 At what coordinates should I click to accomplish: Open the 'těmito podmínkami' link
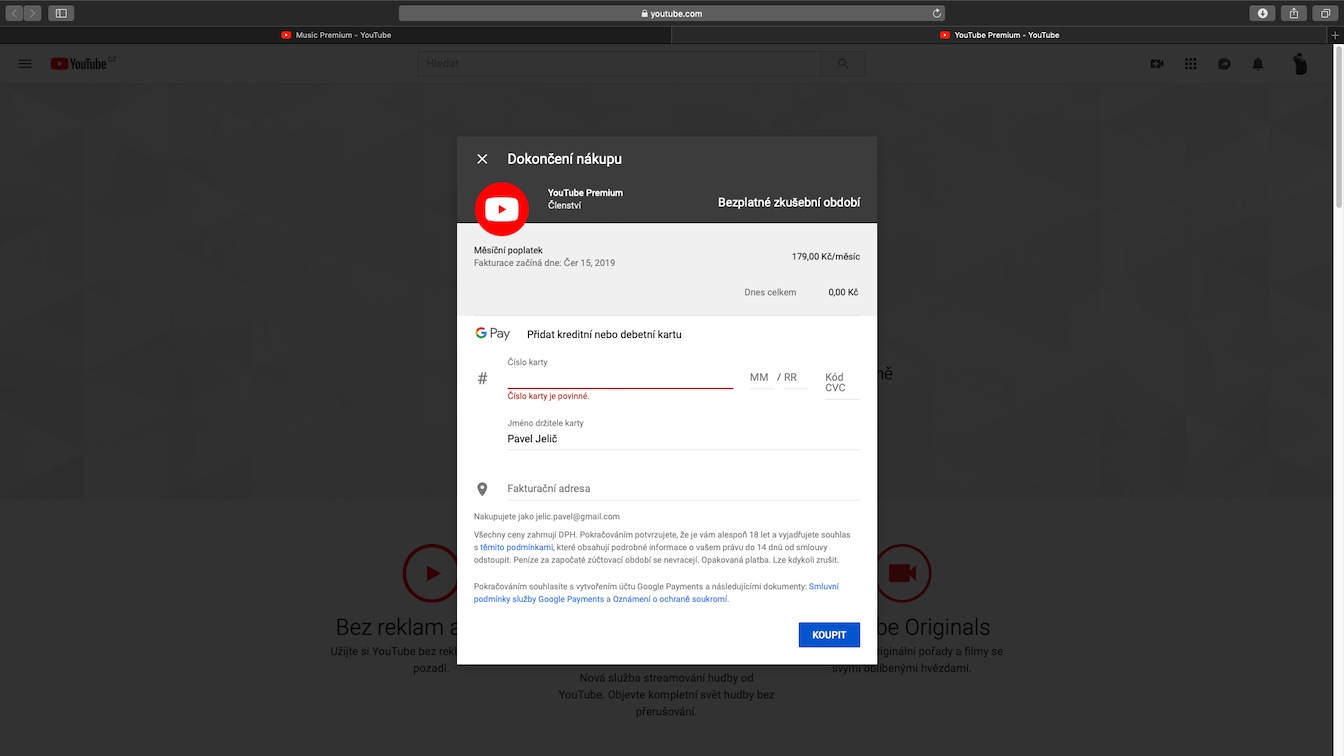click(516, 548)
